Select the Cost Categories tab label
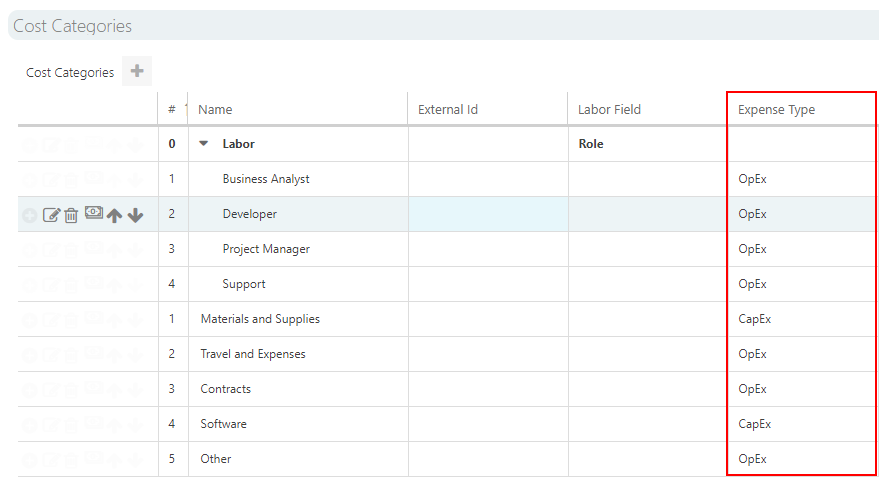 70,72
